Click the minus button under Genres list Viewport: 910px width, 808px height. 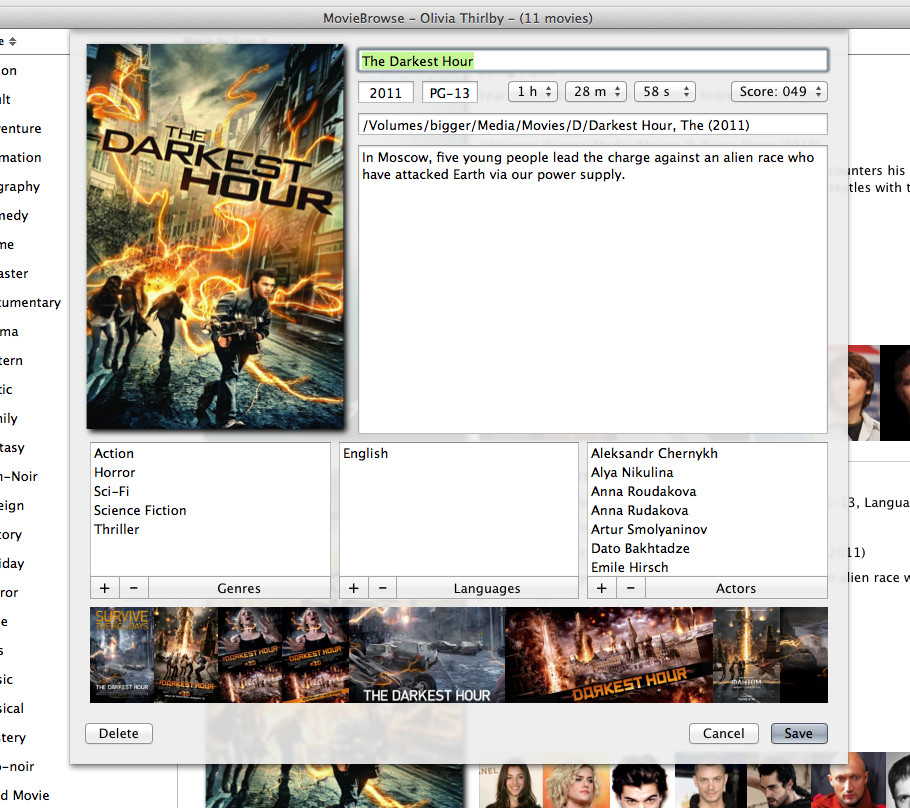click(x=134, y=588)
